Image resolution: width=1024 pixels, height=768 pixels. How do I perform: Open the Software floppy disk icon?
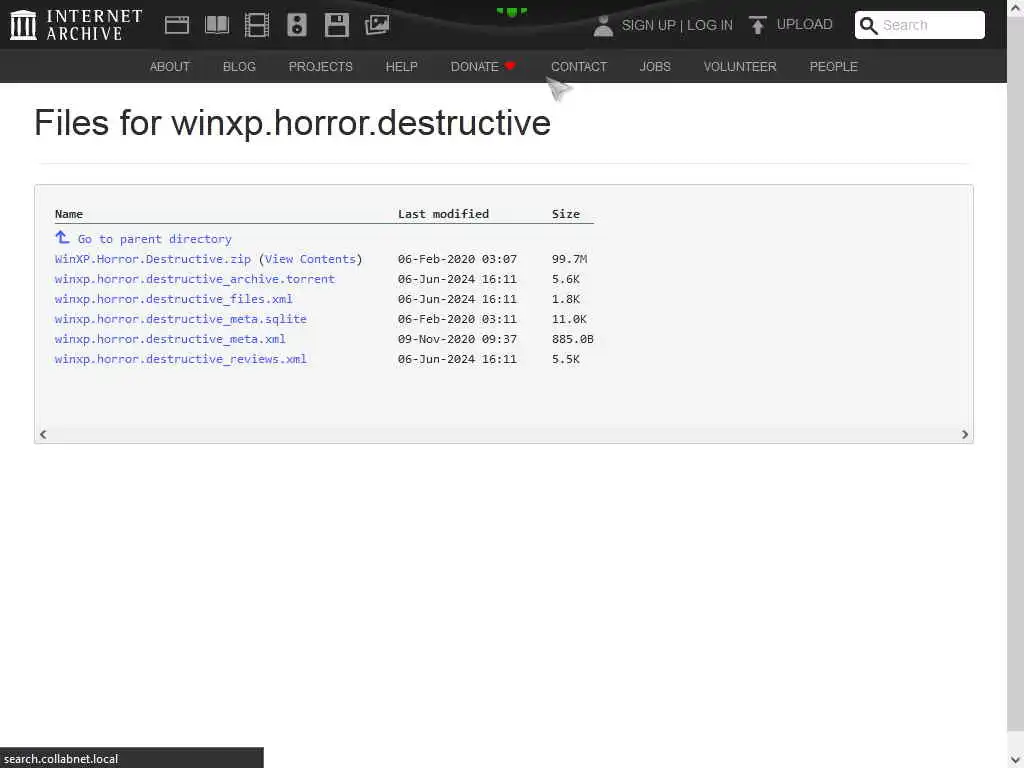[336, 25]
